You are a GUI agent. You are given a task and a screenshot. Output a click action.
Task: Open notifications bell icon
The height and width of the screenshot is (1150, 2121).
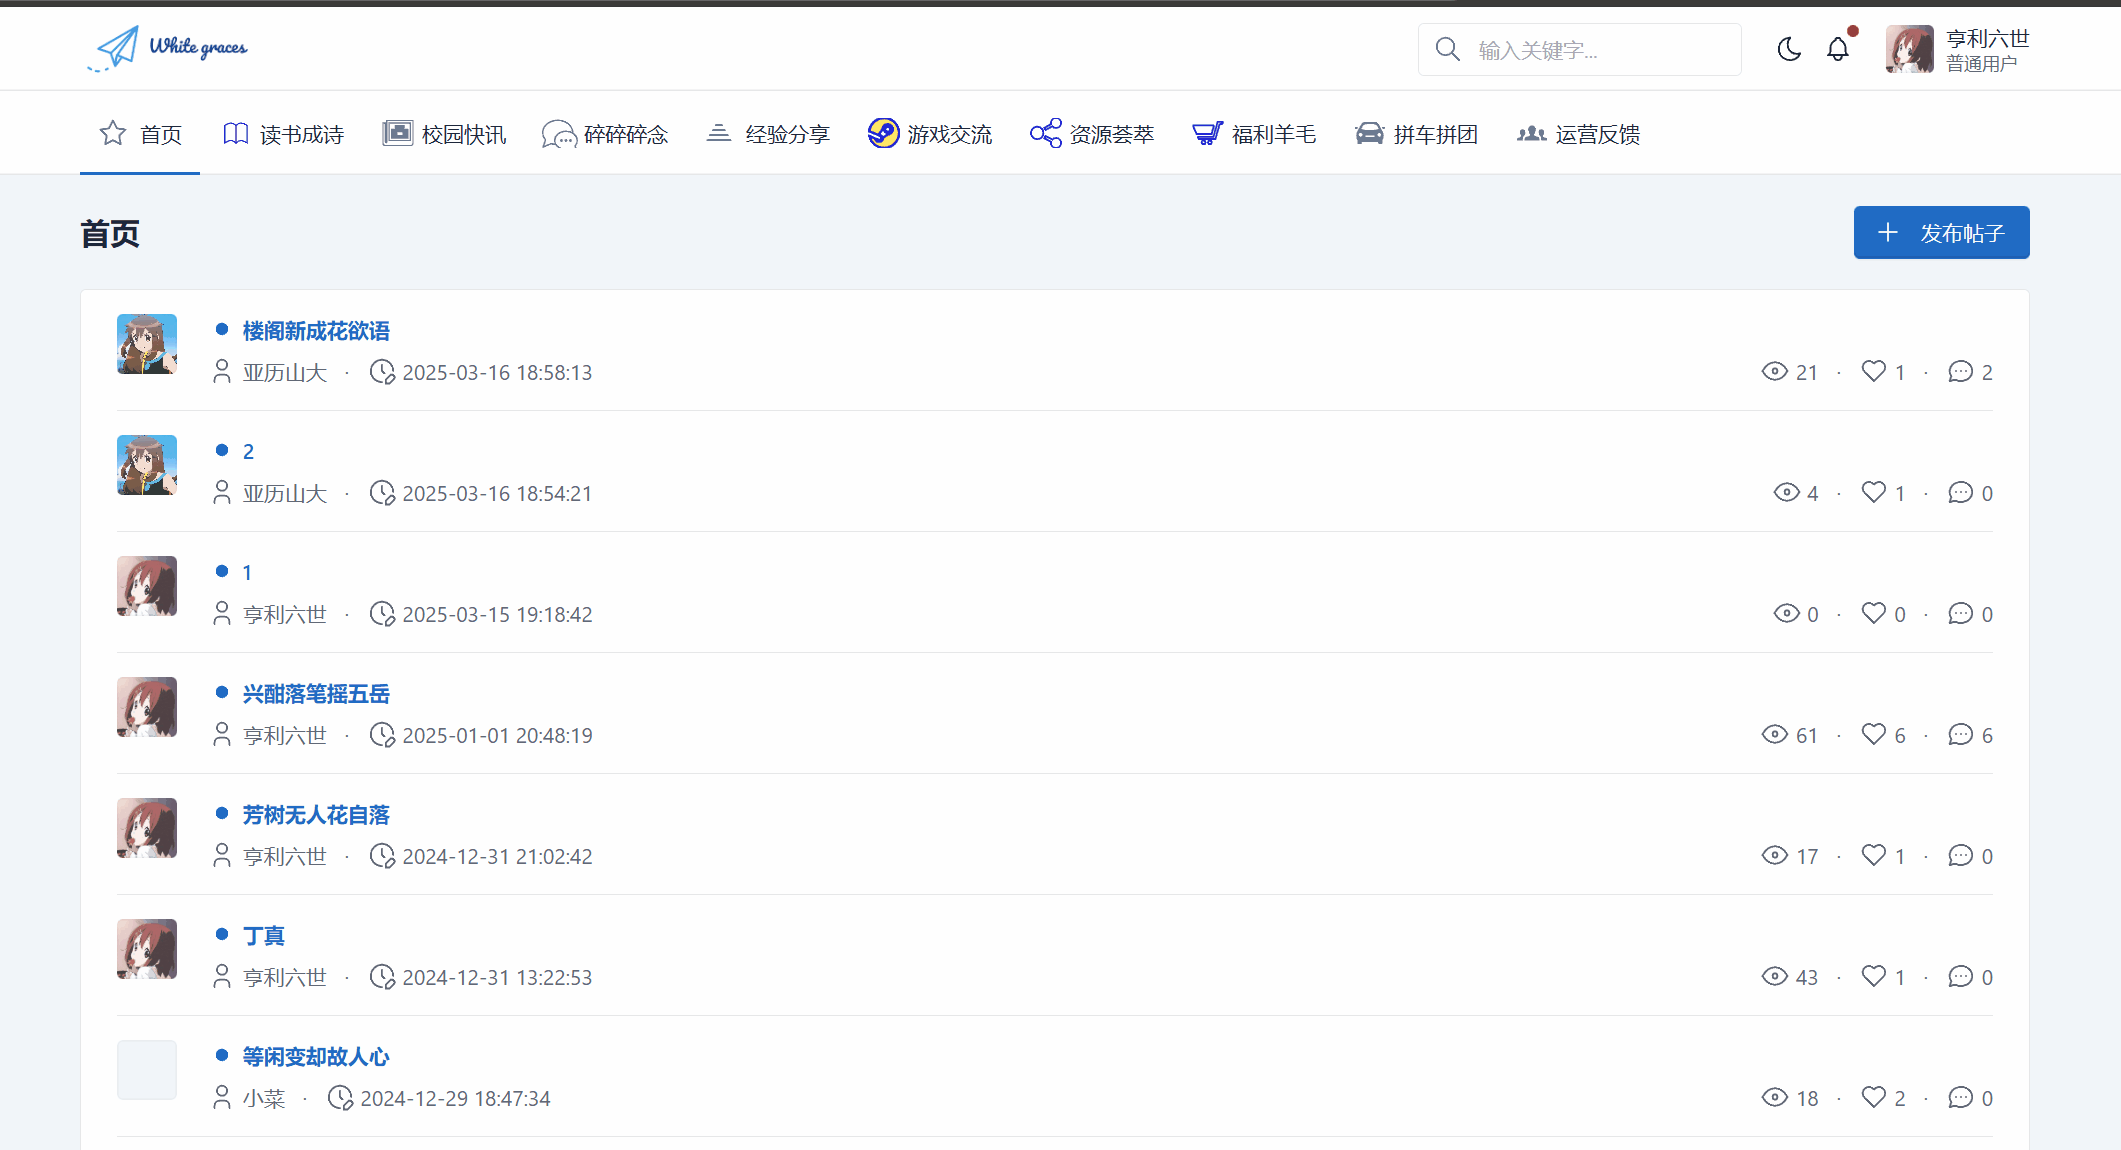[1838, 49]
